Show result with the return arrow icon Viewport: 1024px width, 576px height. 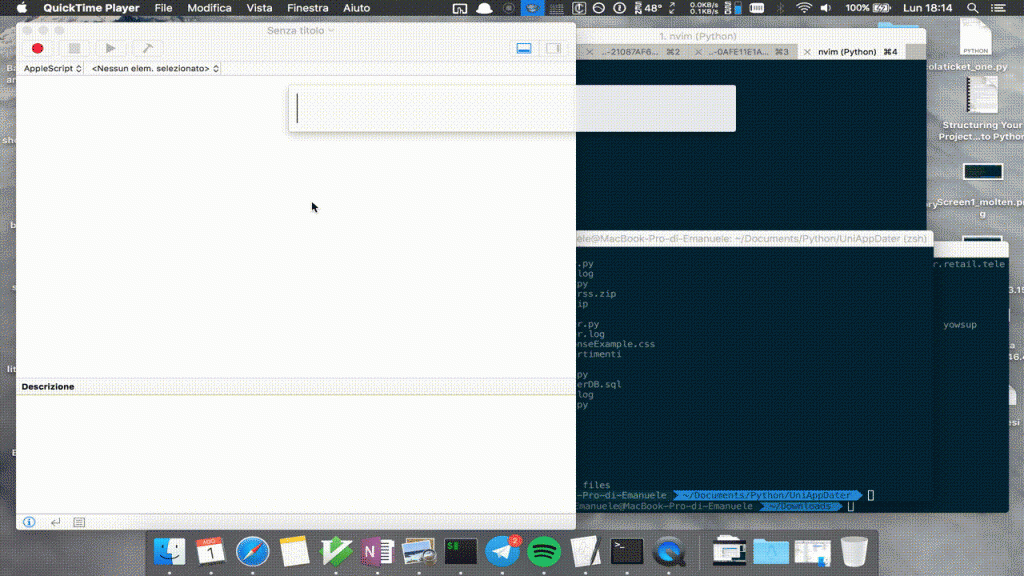coord(55,522)
